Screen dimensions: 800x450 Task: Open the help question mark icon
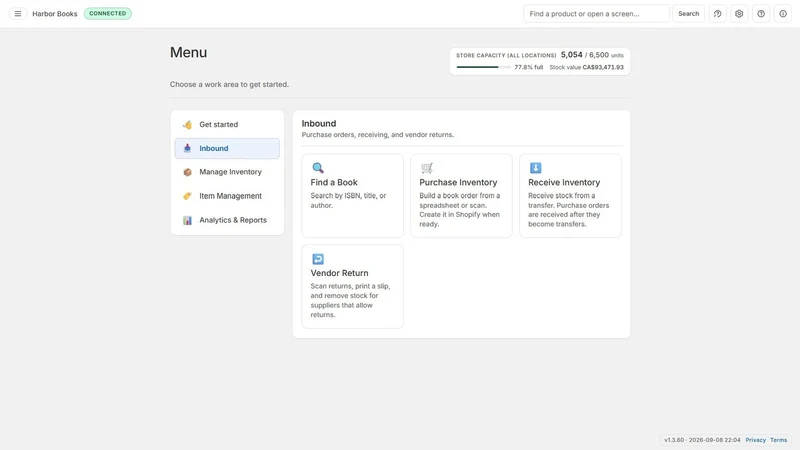761,14
